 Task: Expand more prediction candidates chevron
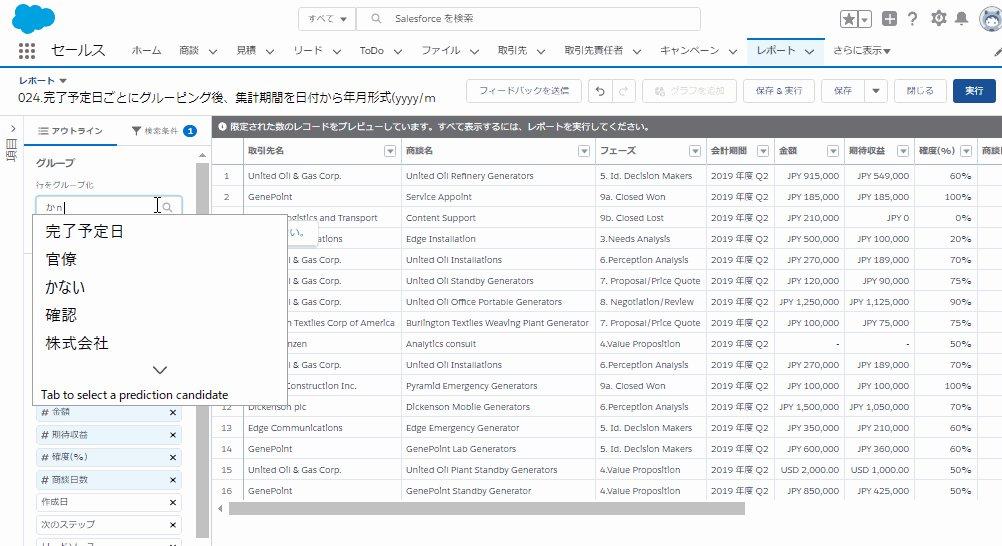click(160, 370)
